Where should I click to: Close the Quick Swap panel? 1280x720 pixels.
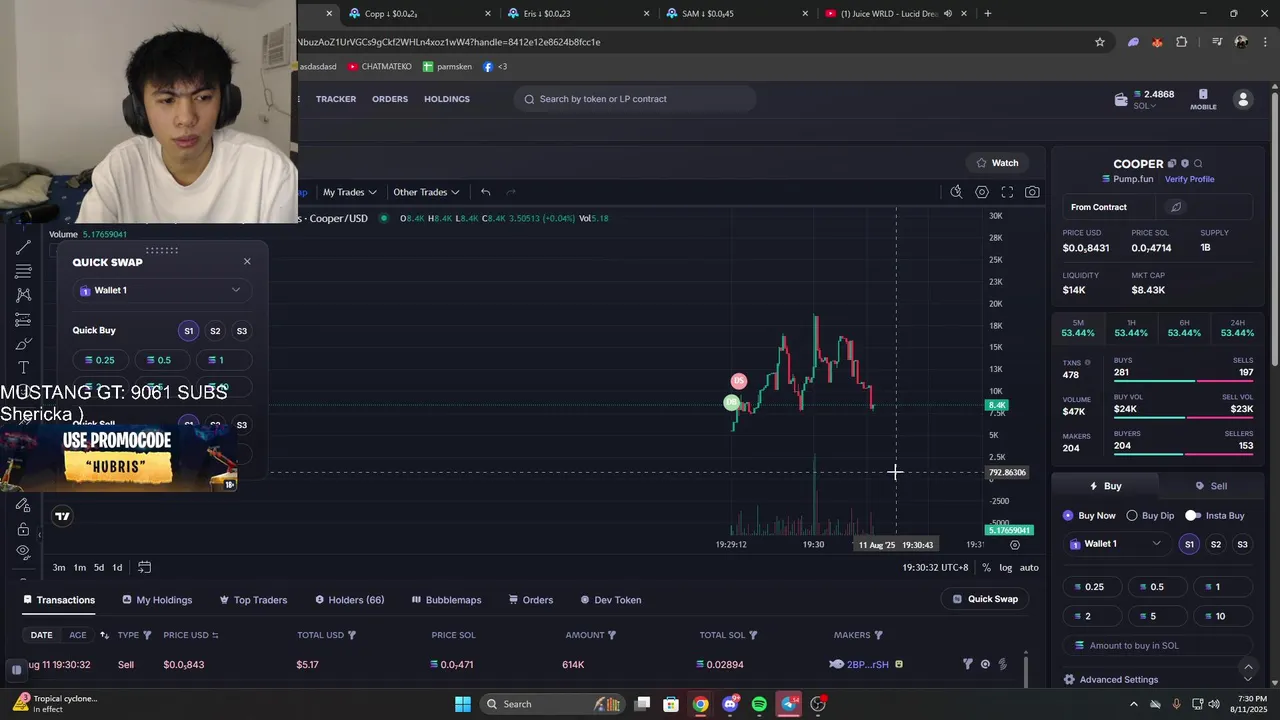[x=247, y=262]
